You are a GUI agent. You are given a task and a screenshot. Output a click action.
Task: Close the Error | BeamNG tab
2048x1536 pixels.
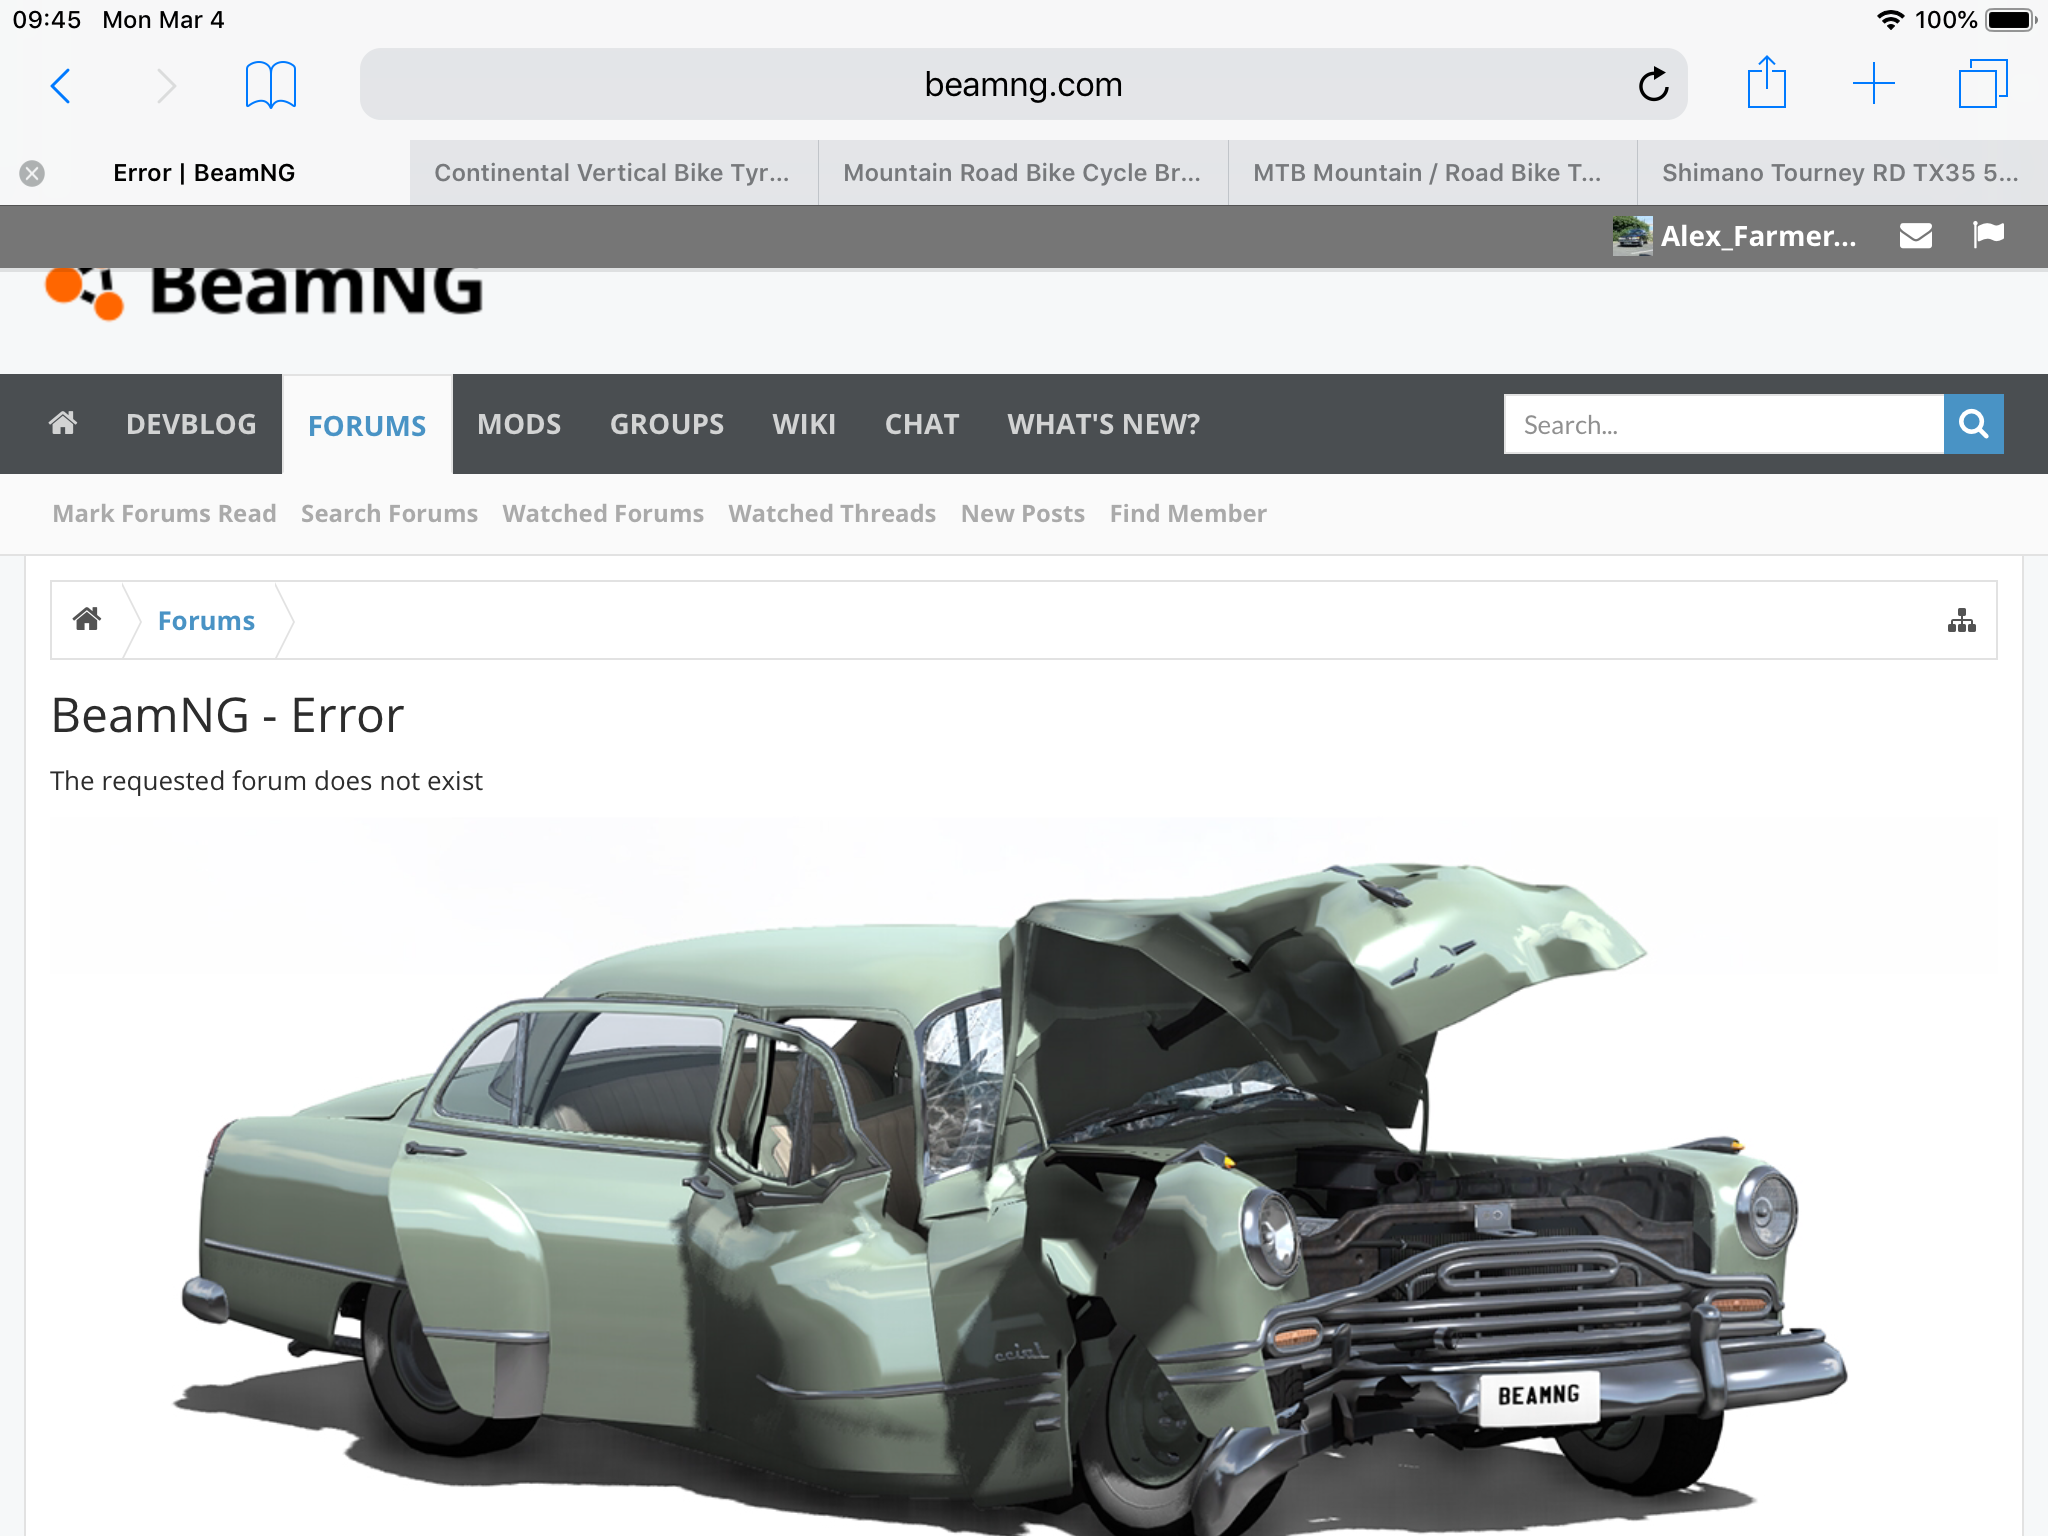(32, 173)
